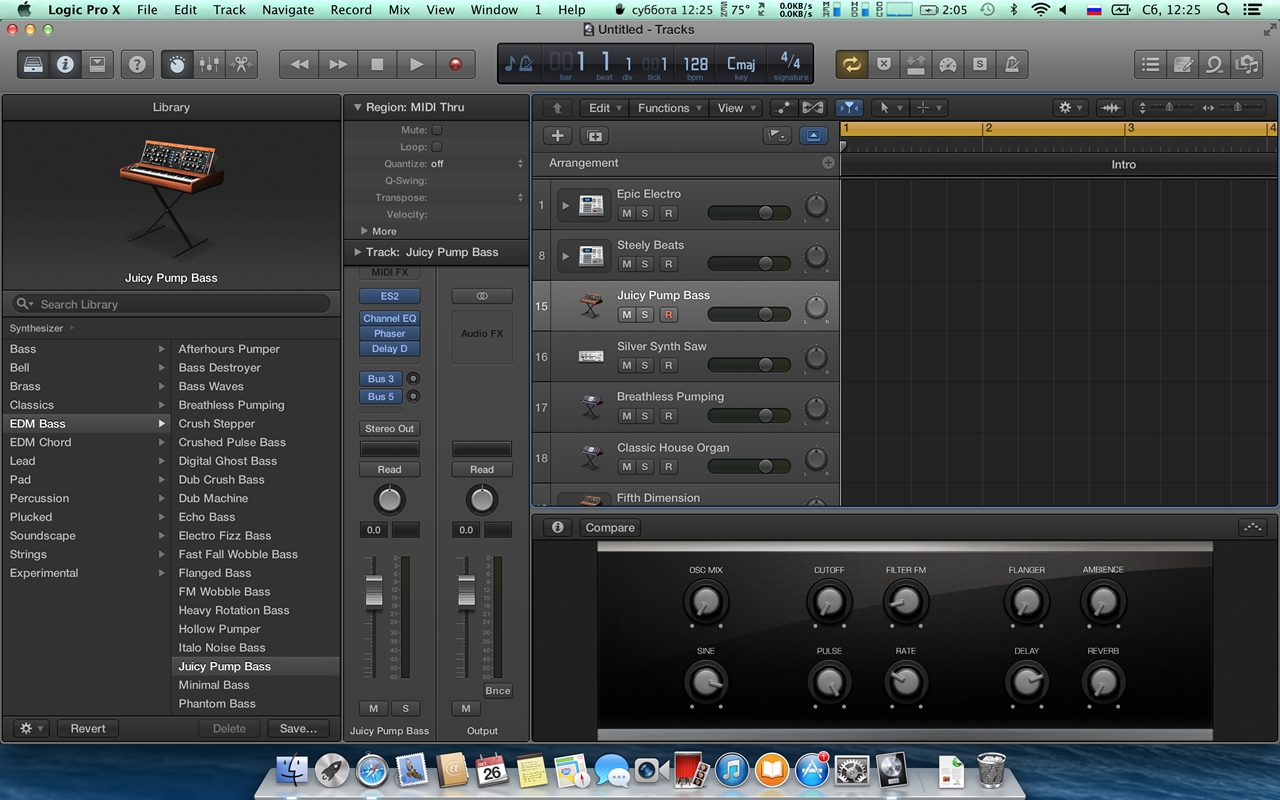This screenshot has width=1280, height=800.
Task: Toggle the Metronome click button
Action: coord(1012,64)
